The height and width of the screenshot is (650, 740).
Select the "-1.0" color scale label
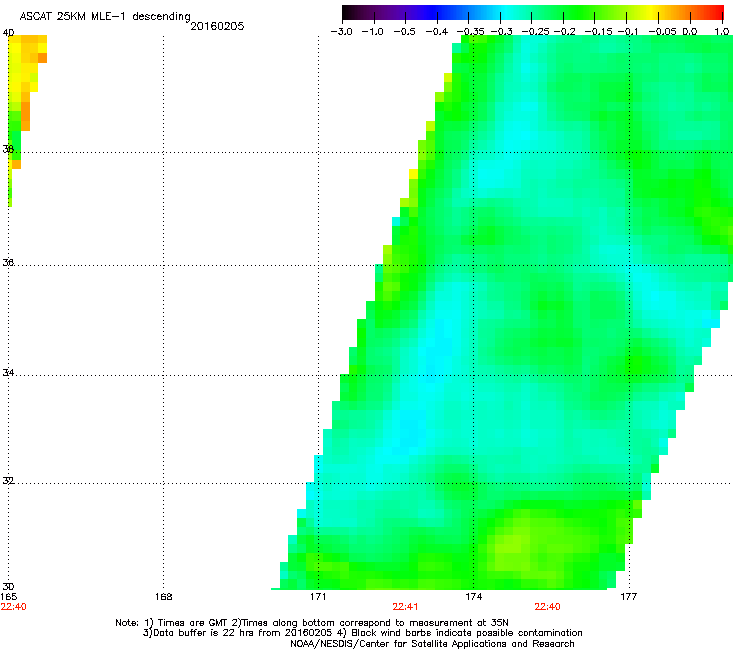(x=373, y=32)
